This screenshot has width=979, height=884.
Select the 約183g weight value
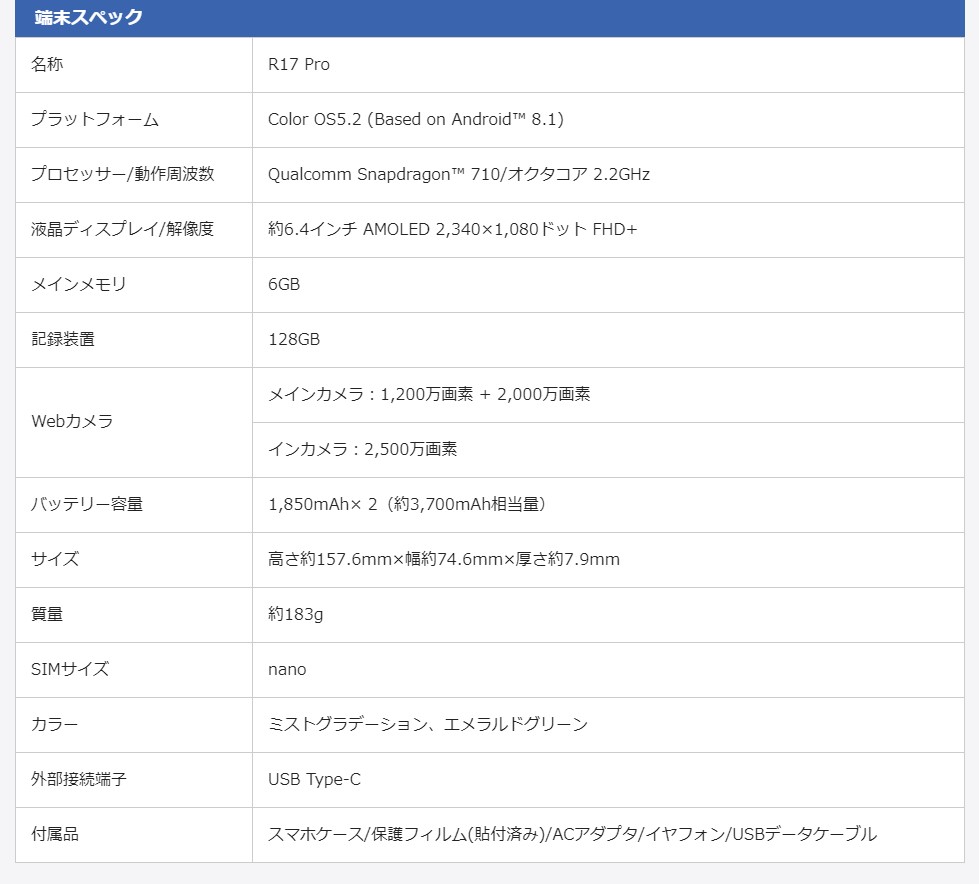pyautogui.click(x=295, y=614)
